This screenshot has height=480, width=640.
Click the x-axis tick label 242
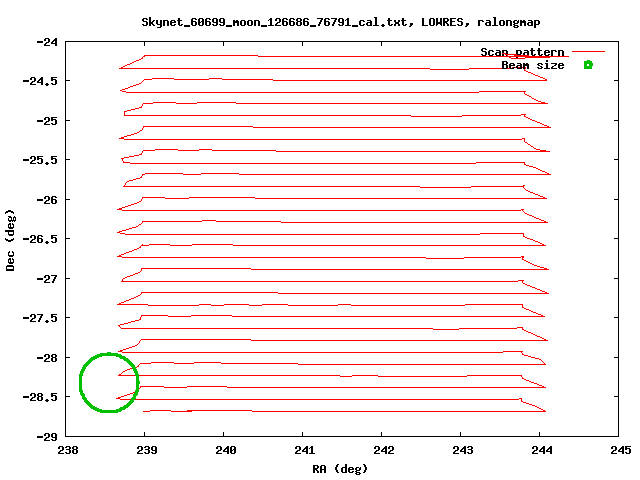pyautogui.click(x=384, y=450)
